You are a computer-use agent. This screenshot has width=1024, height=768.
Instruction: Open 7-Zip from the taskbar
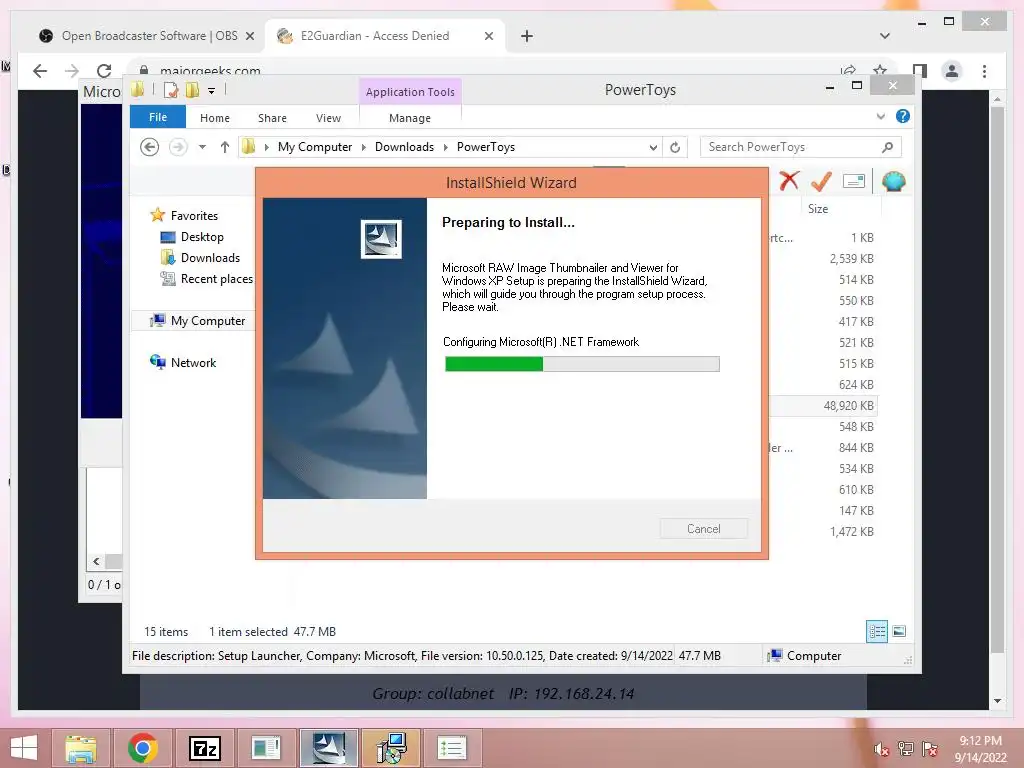pyautogui.click(x=204, y=748)
